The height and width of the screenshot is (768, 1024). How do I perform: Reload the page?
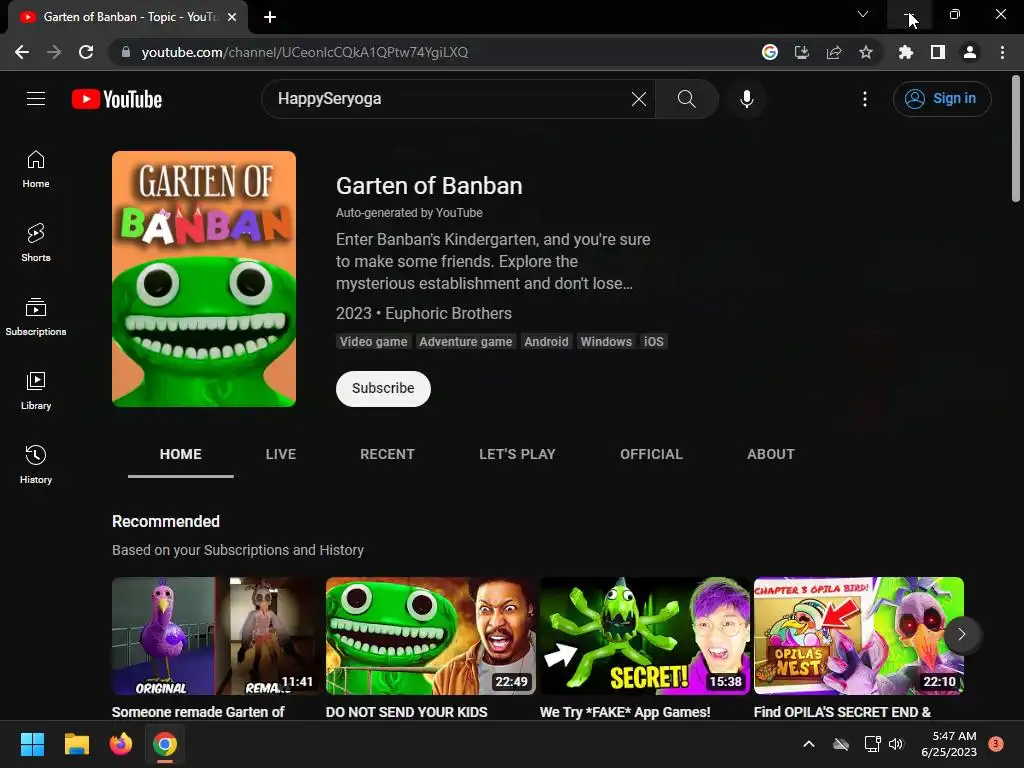point(86,52)
